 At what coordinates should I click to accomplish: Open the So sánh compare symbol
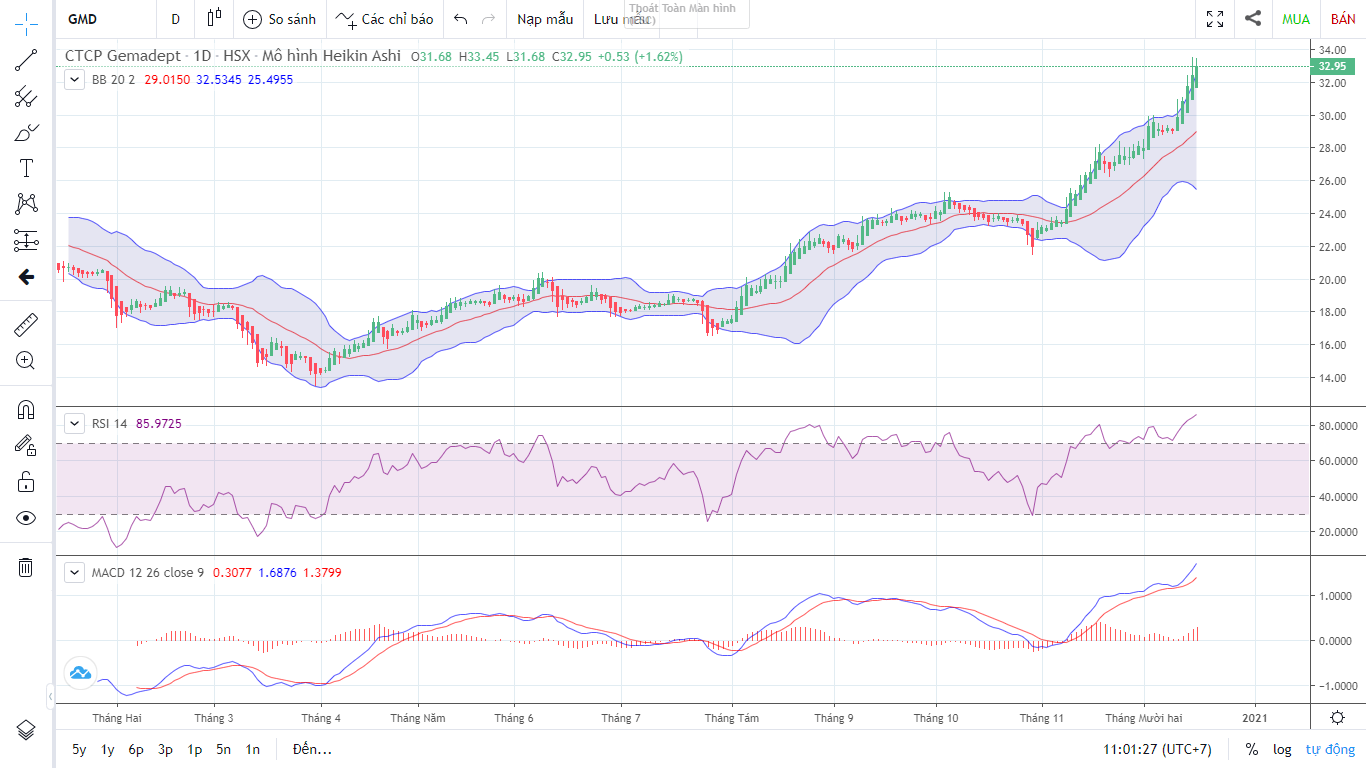click(279, 19)
